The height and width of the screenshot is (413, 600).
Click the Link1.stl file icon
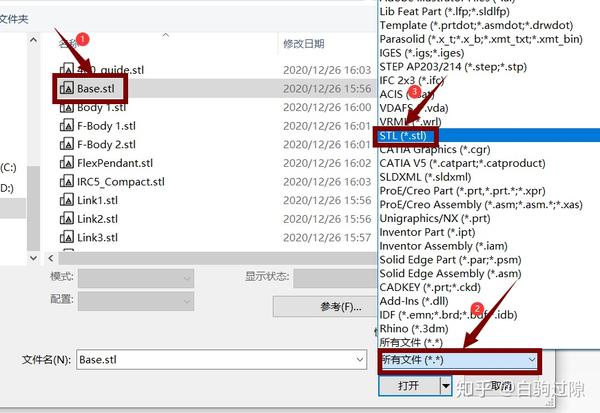pyautogui.click(x=67, y=201)
